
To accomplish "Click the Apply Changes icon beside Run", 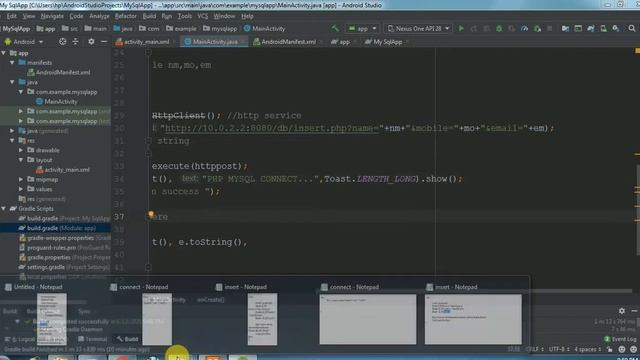I will pyautogui.click(x=474, y=29).
